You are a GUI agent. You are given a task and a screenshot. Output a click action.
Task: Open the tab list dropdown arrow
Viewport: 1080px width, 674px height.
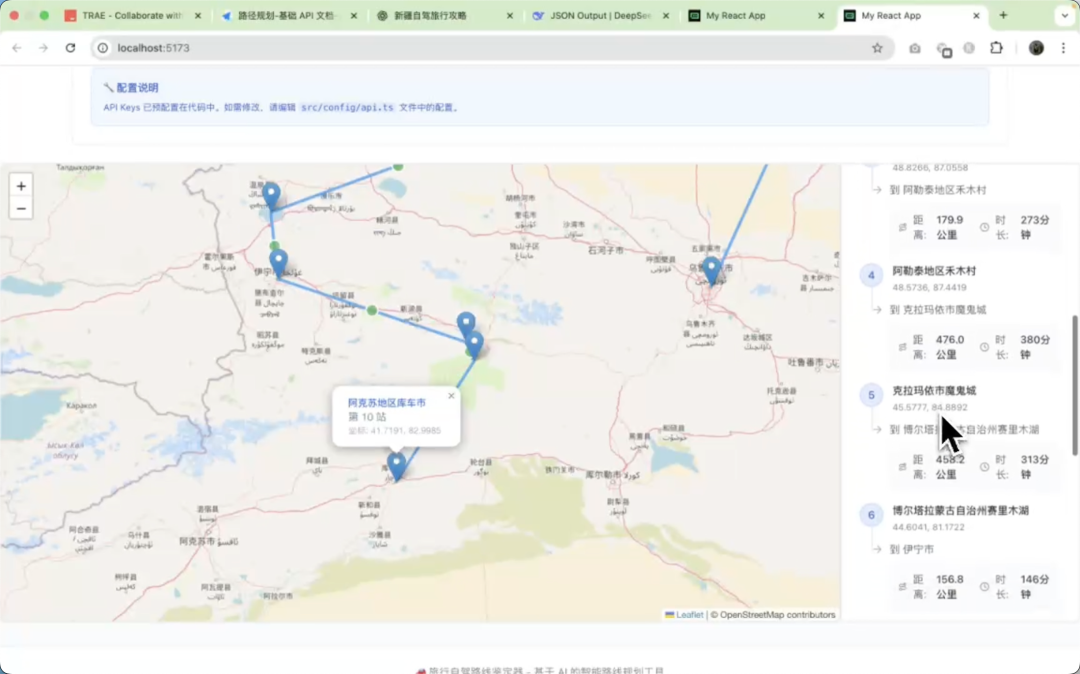click(x=1063, y=16)
